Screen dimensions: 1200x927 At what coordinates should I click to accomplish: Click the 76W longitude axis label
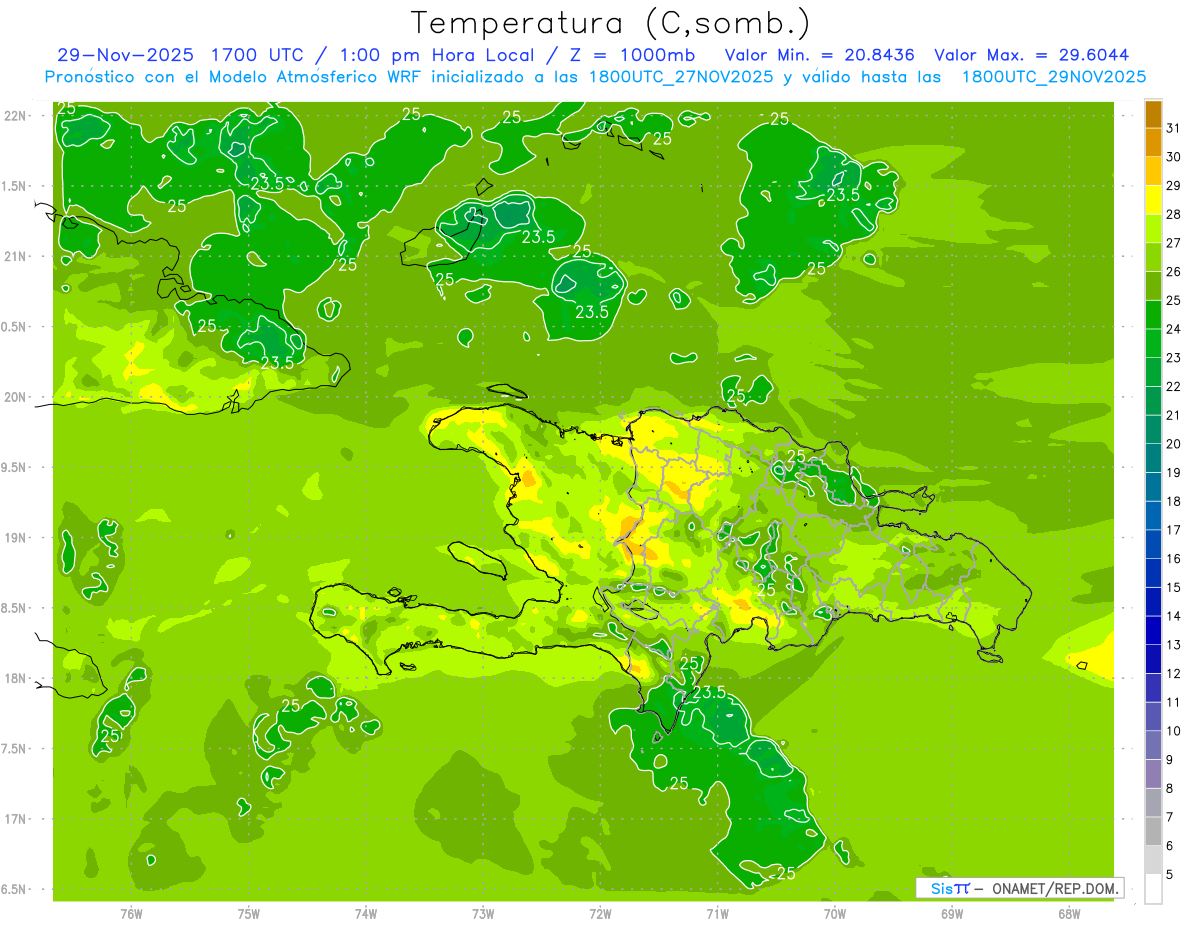tap(131, 913)
